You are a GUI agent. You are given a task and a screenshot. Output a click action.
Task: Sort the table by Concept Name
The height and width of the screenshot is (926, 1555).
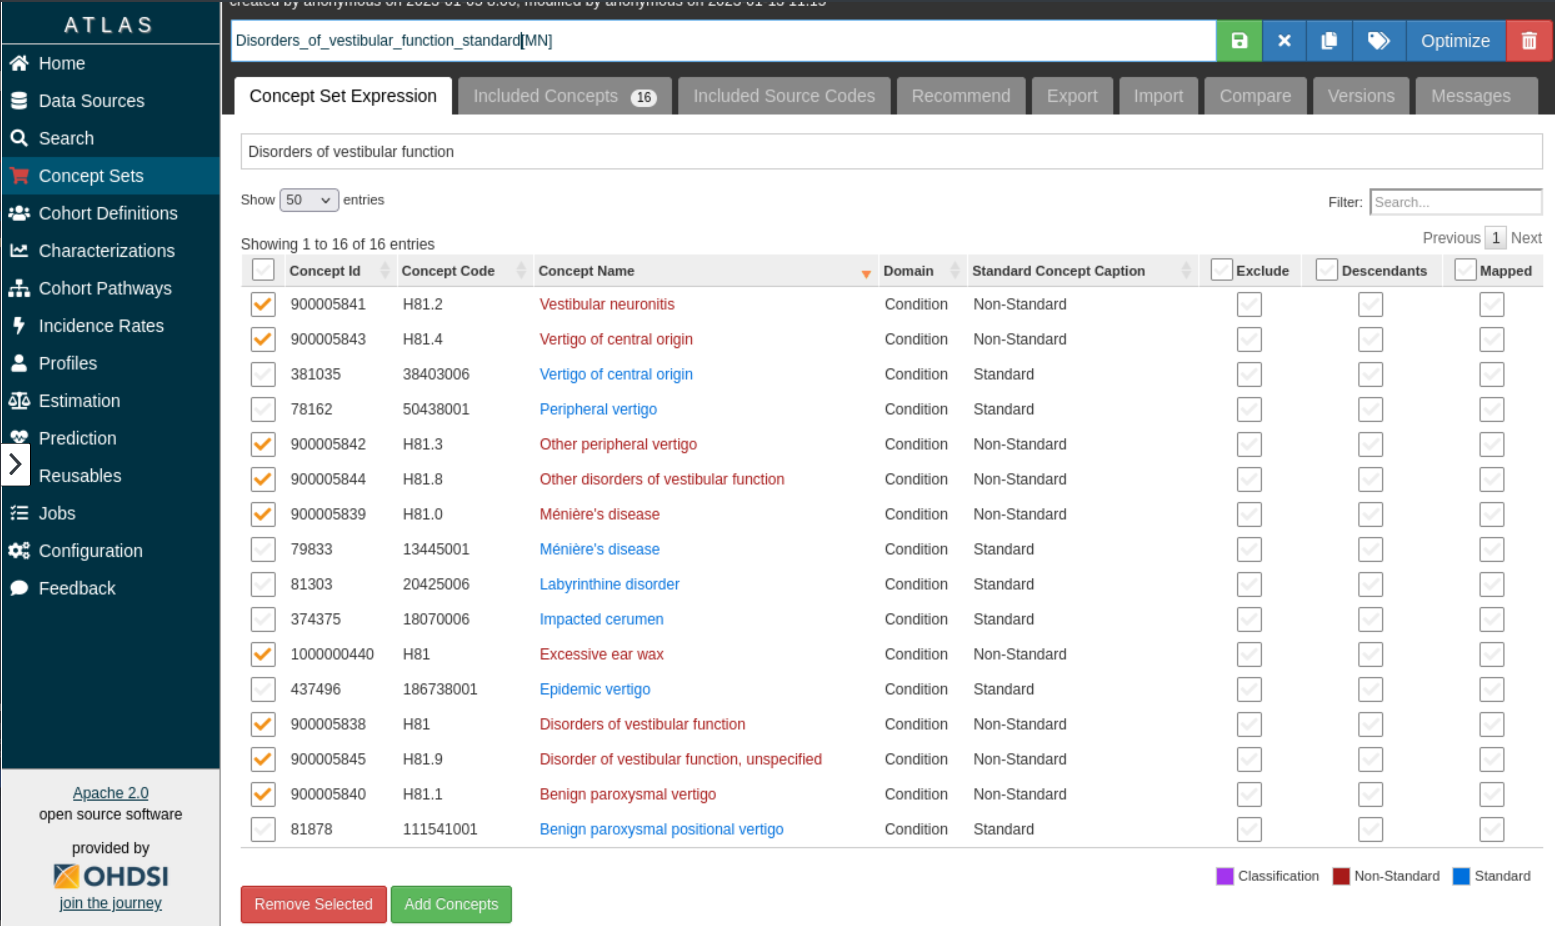(x=586, y=271)
